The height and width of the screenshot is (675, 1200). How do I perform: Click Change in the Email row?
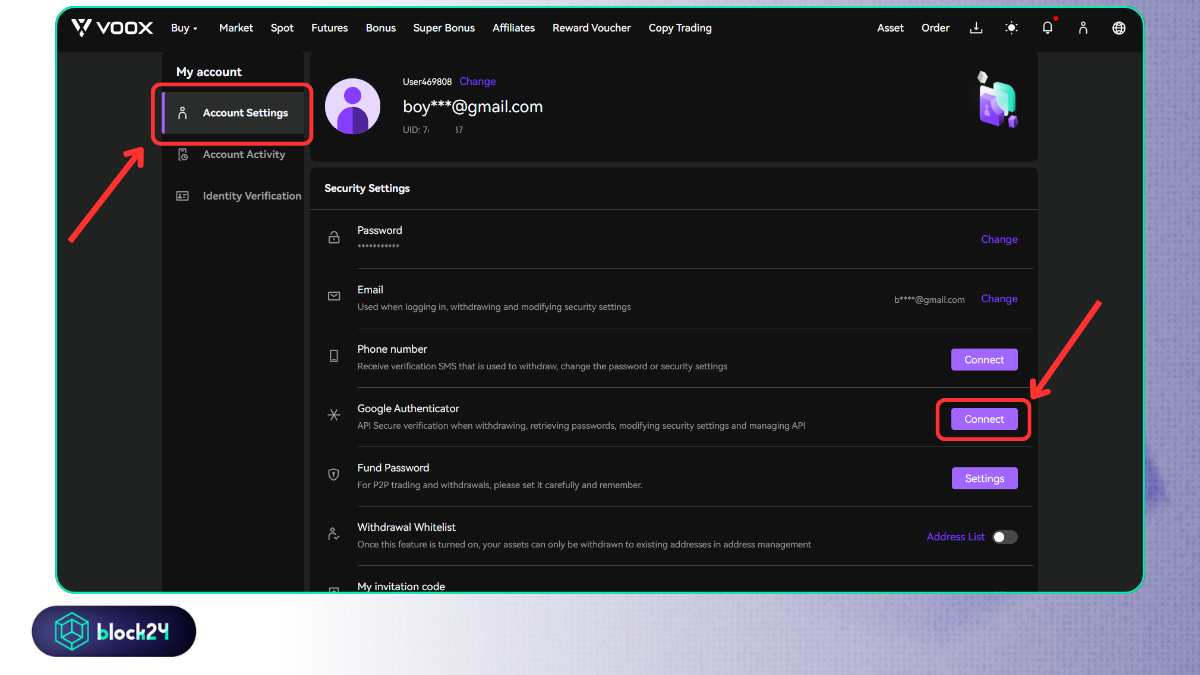click(x=999, y=299)
